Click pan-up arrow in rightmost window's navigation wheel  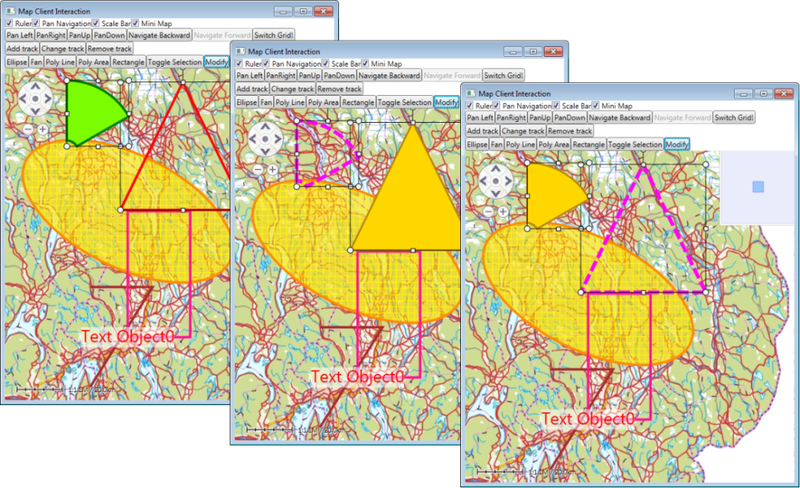[x=495, y=169]
